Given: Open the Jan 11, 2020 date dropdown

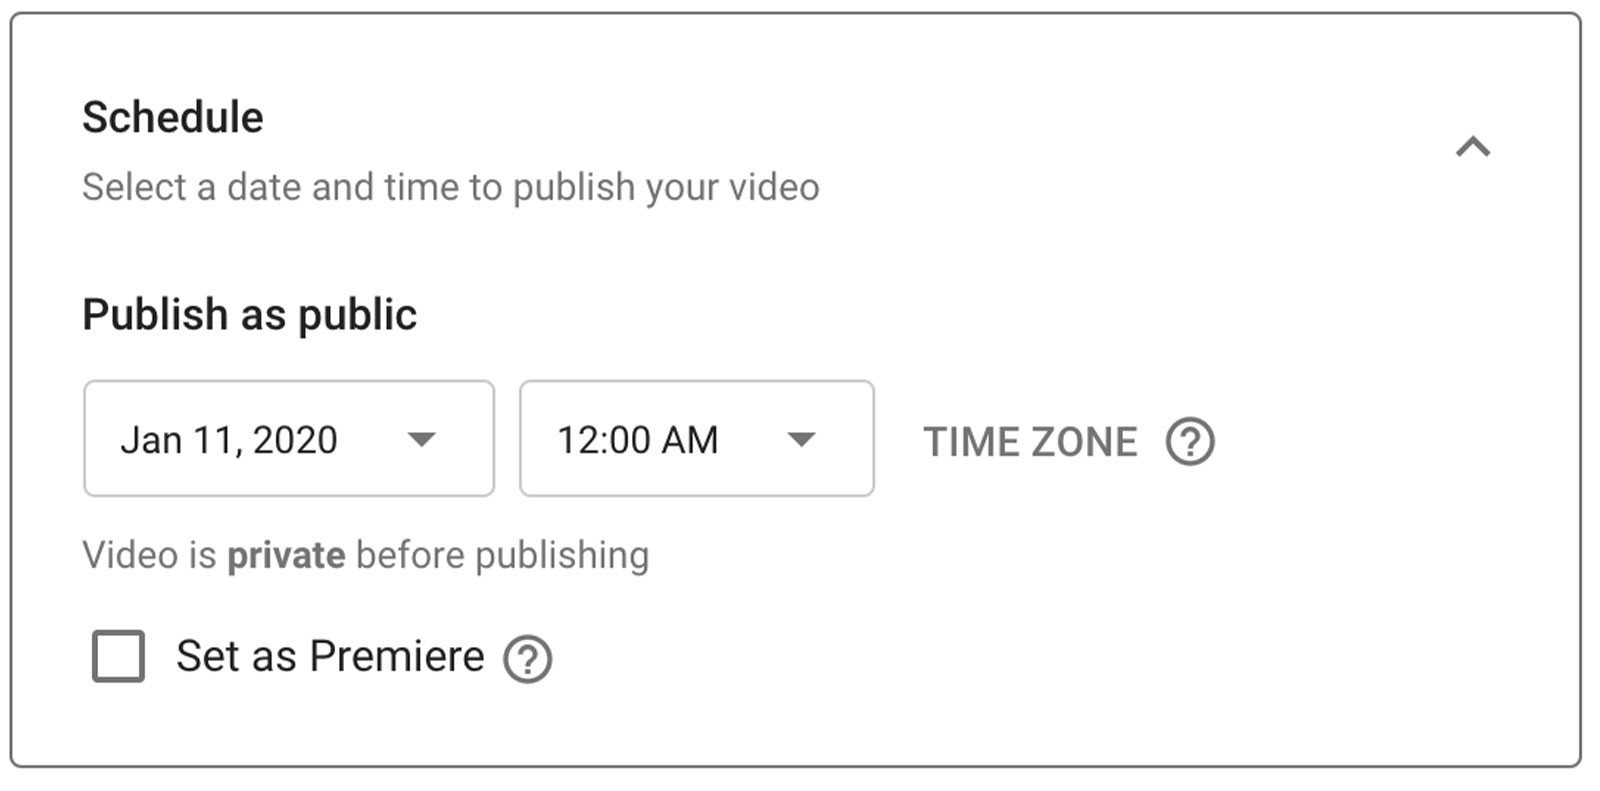Looking at the screenshot, I should pyautogui.click(x=288, y=438).
